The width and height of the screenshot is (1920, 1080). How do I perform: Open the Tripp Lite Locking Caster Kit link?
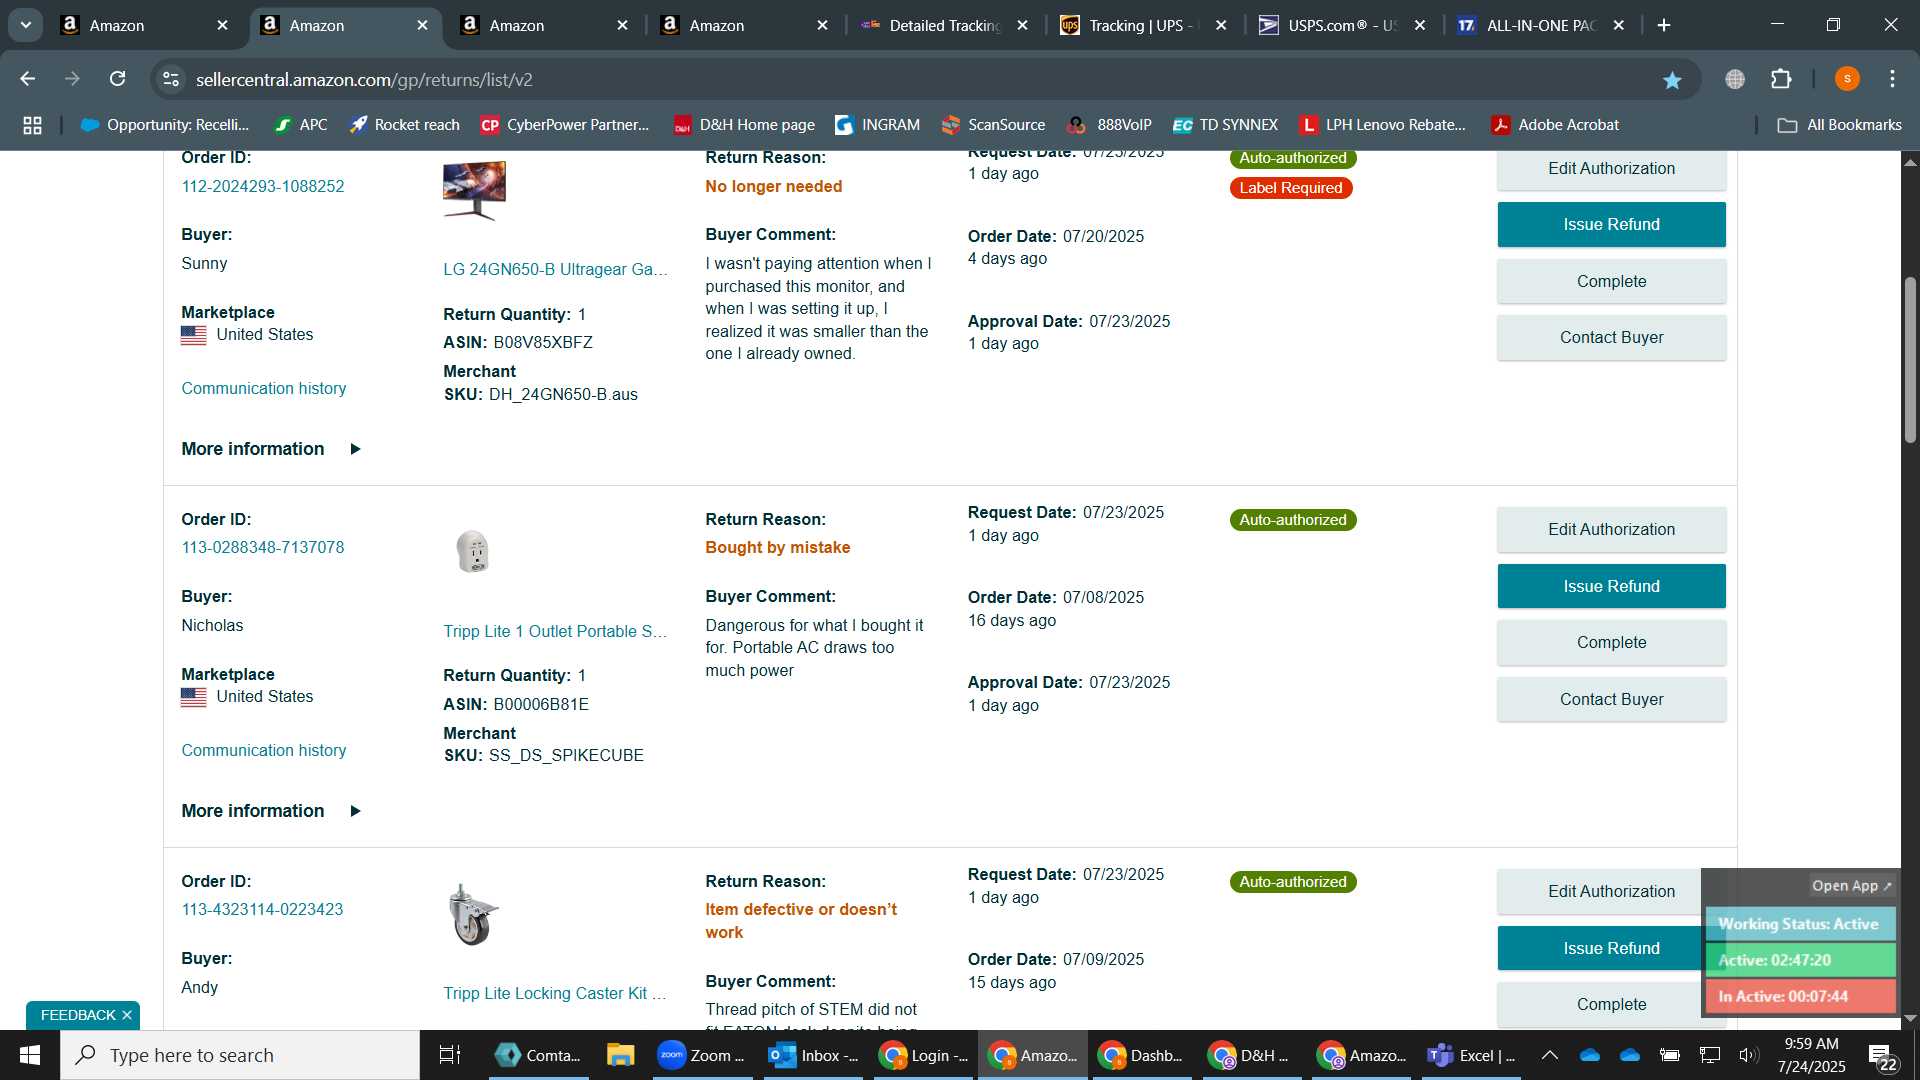tap(554, 993)
